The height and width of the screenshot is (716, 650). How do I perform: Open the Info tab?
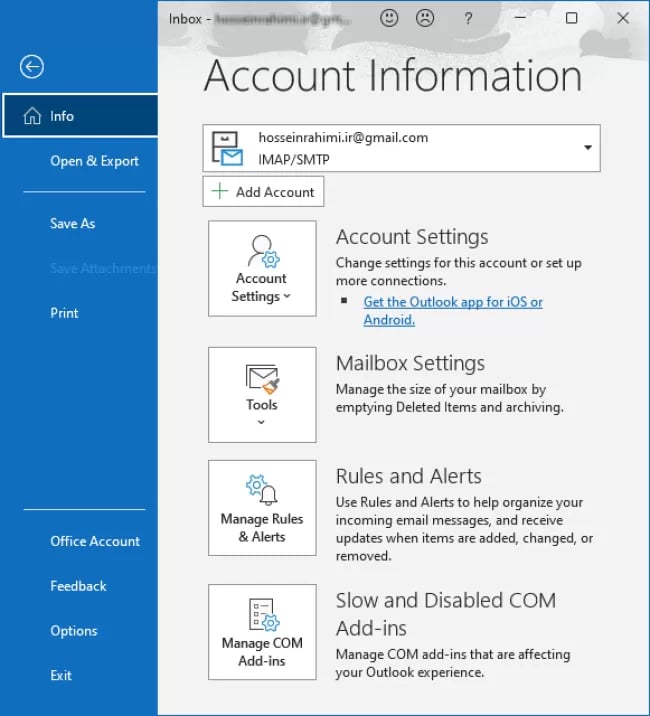pos(80,116)
